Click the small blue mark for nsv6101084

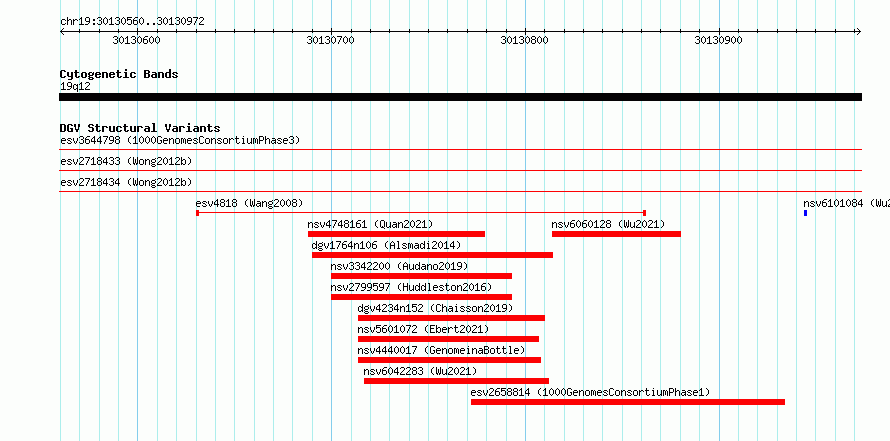(805, 213)
